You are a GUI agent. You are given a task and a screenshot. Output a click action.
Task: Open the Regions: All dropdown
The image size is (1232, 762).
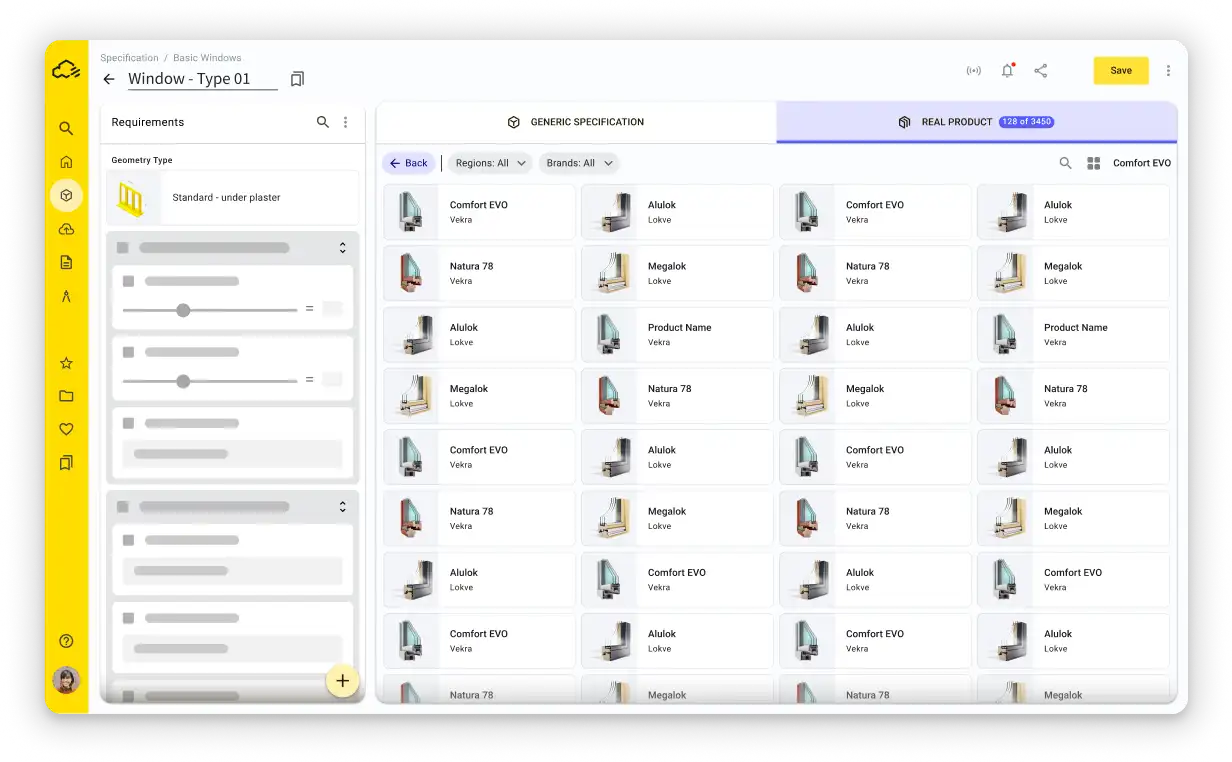click(491, 163)
